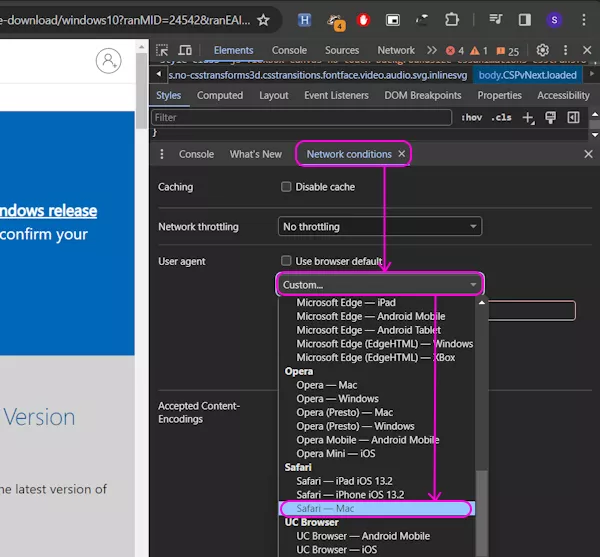Click the new style rule plus icon

pyautogui.click(x=528, y=117)
